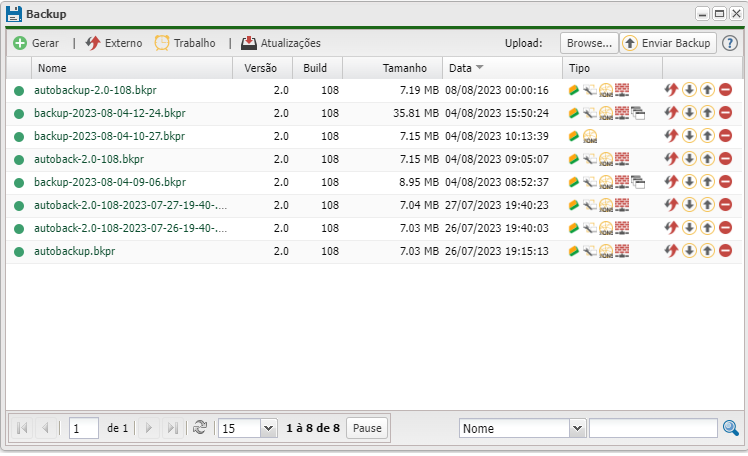
Task: Open the help question mark icon
Action: (x=730, y=43)
